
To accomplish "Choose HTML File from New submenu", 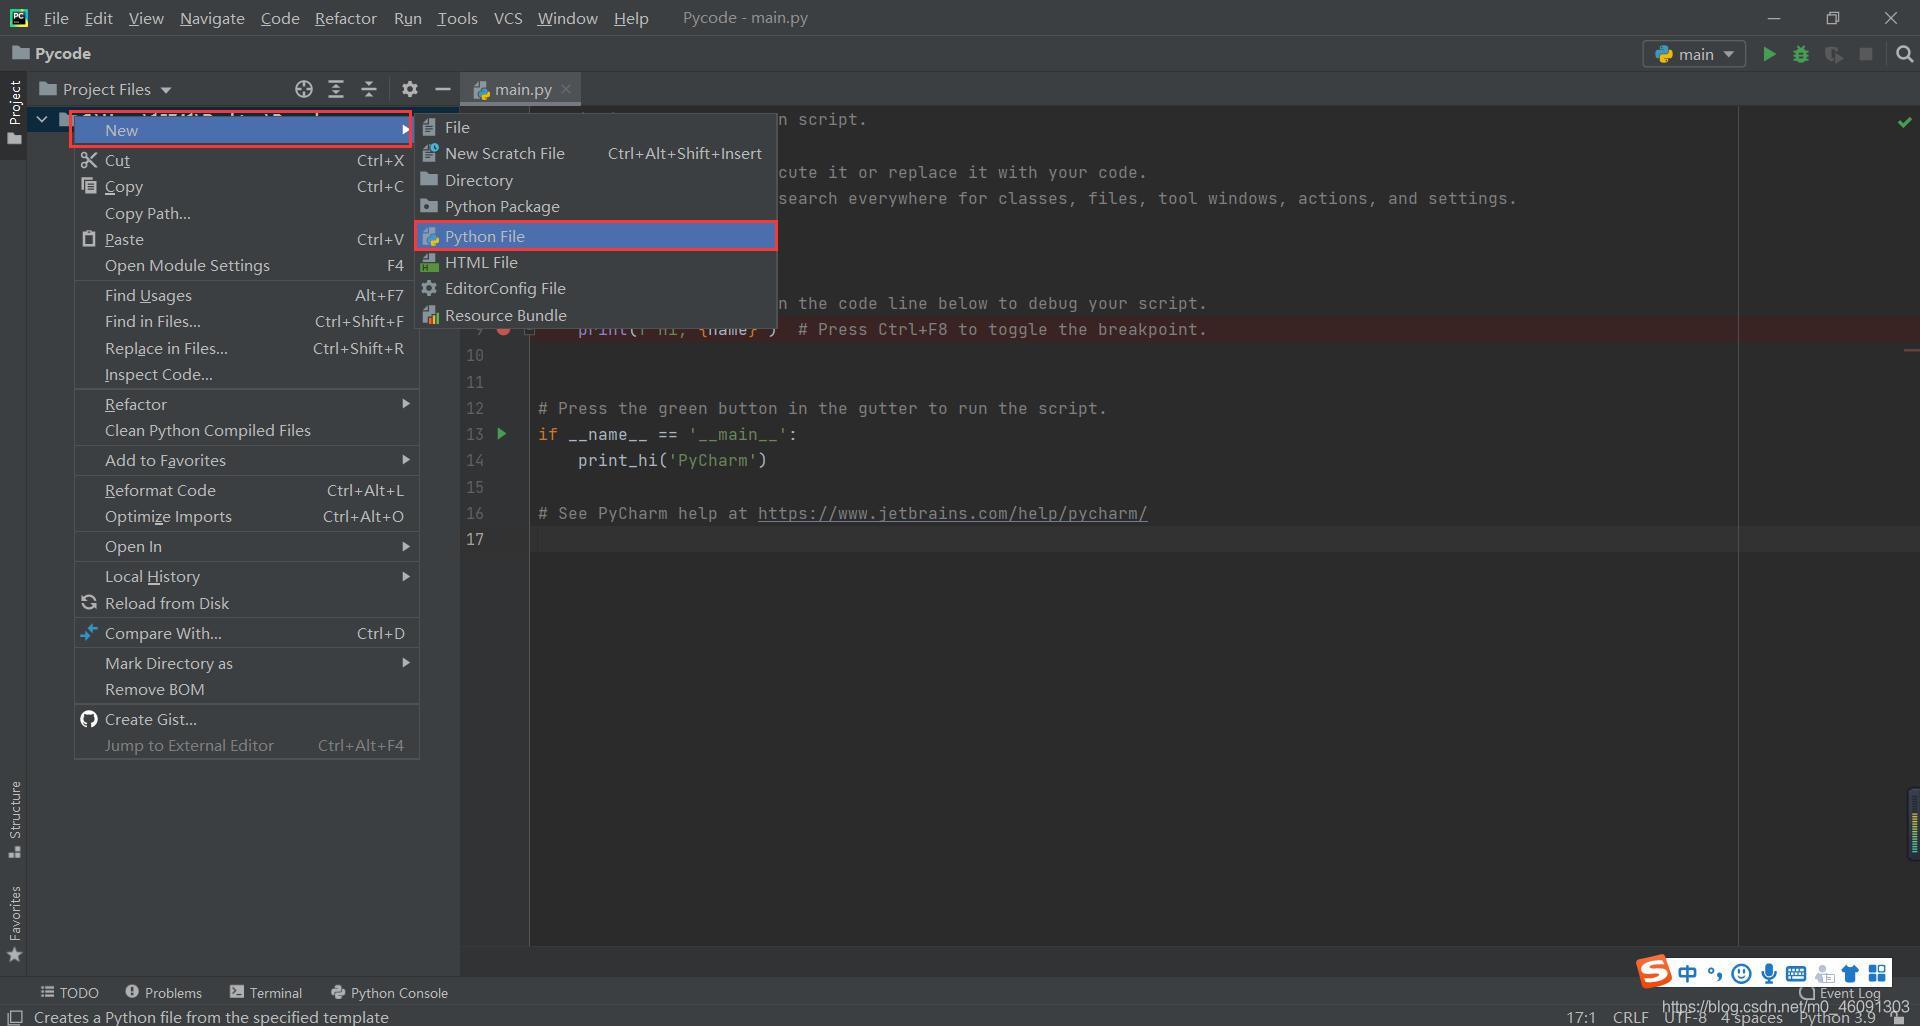I will [x=596, y=262].
